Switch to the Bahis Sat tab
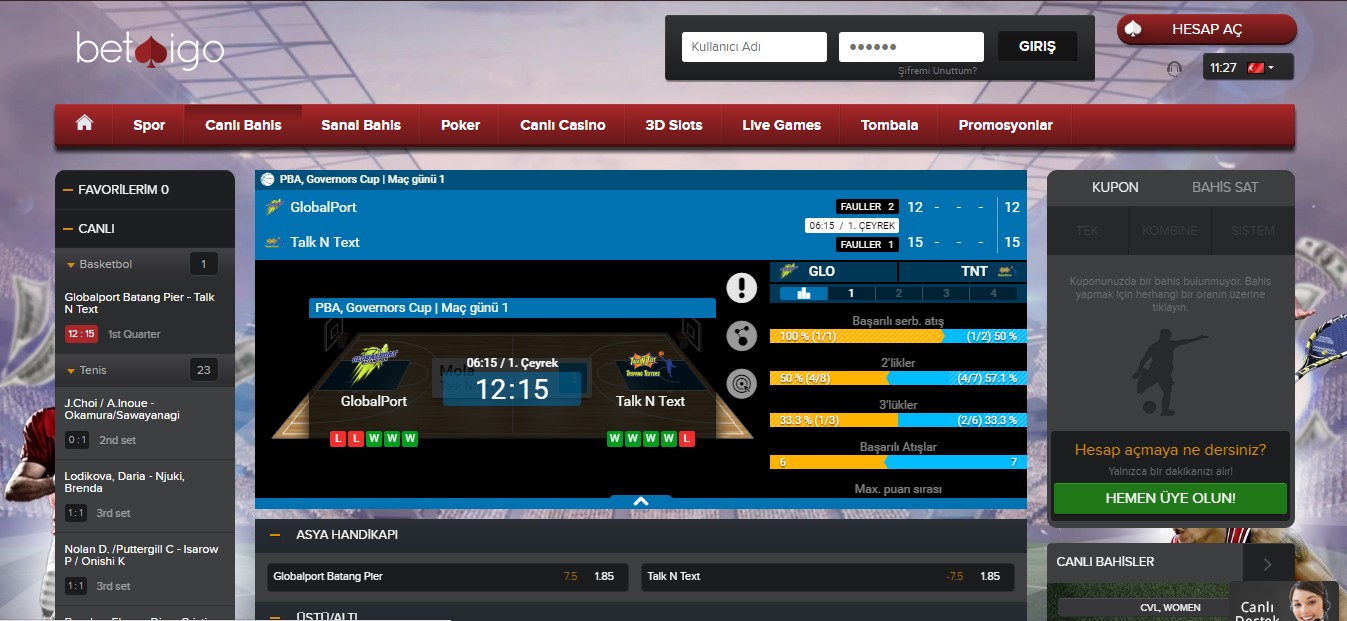This screenshot has width=1347, height=621. [x=1225, y=187]
